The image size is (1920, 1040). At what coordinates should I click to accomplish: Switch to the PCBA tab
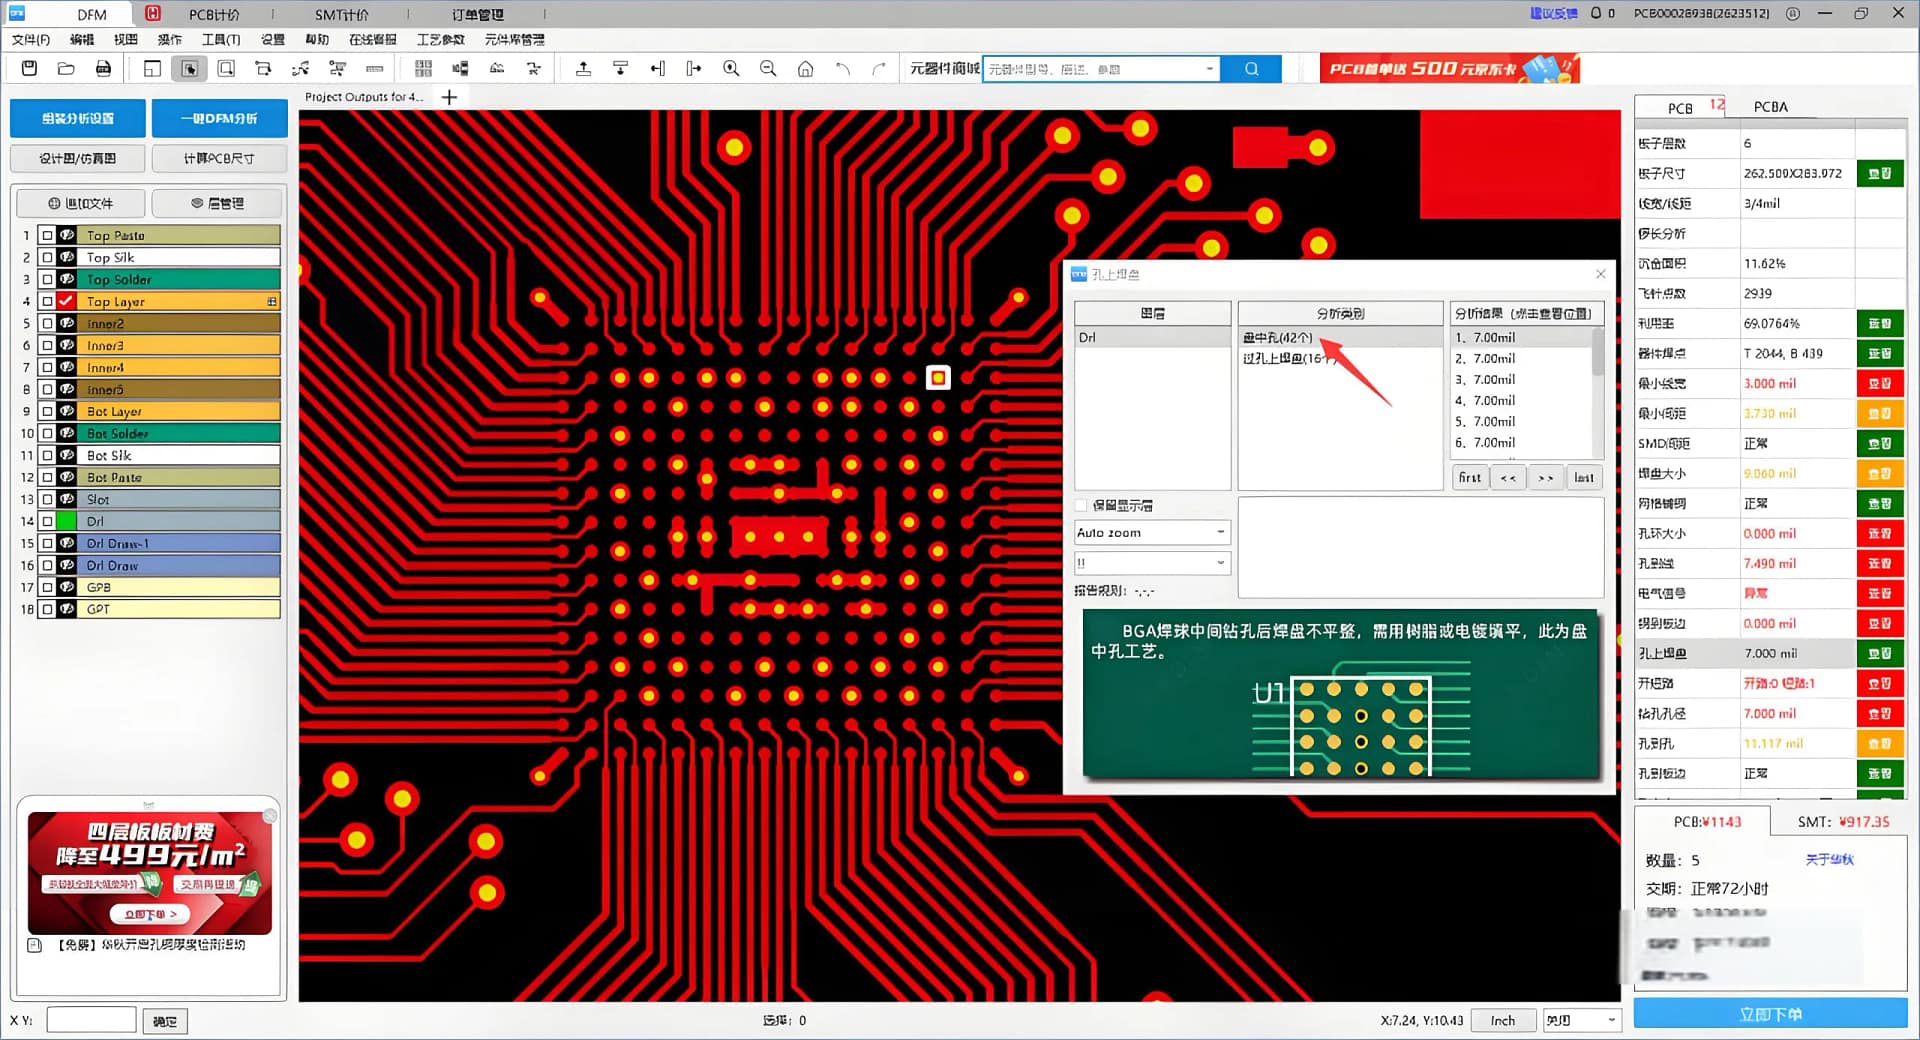tap(1770, 107)
